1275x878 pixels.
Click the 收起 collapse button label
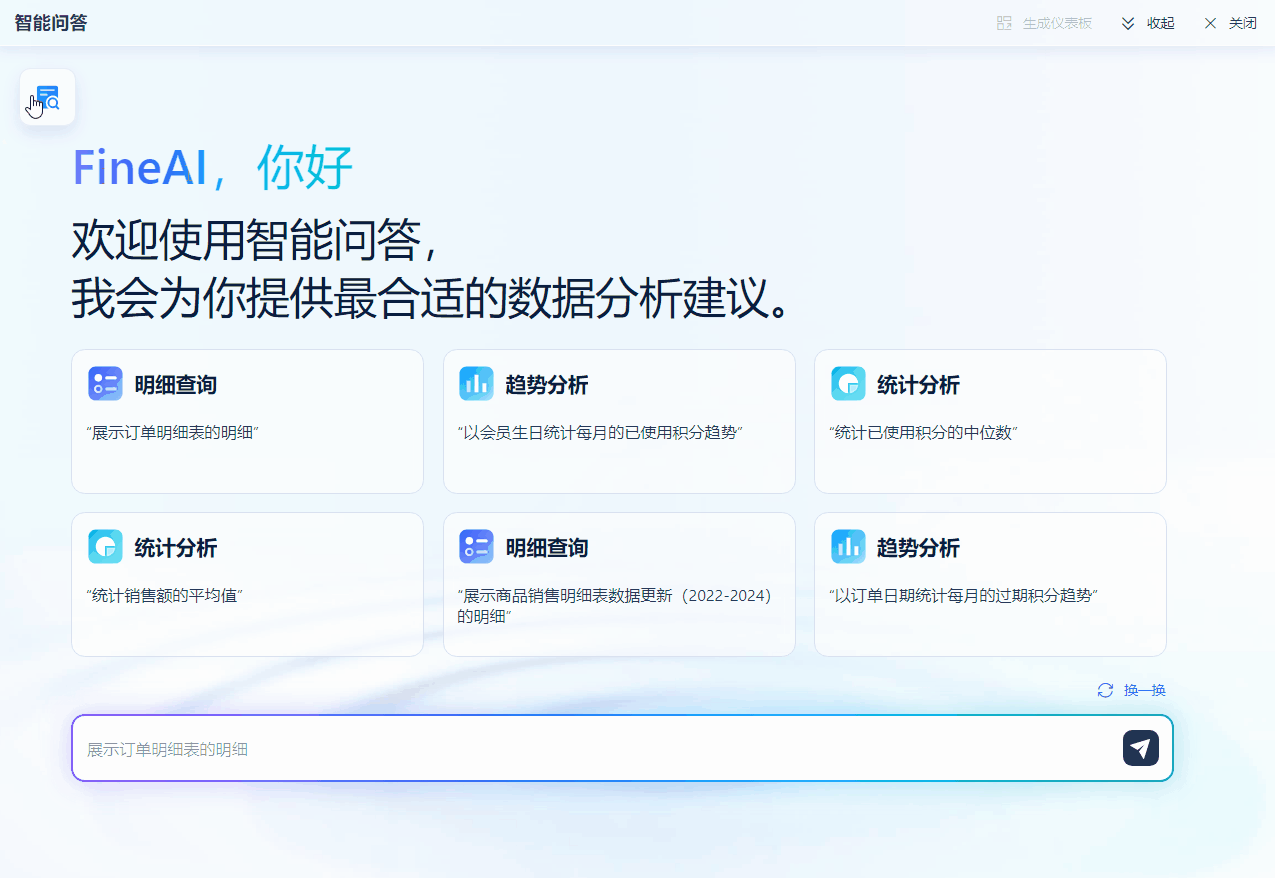tap(1161, 23)
